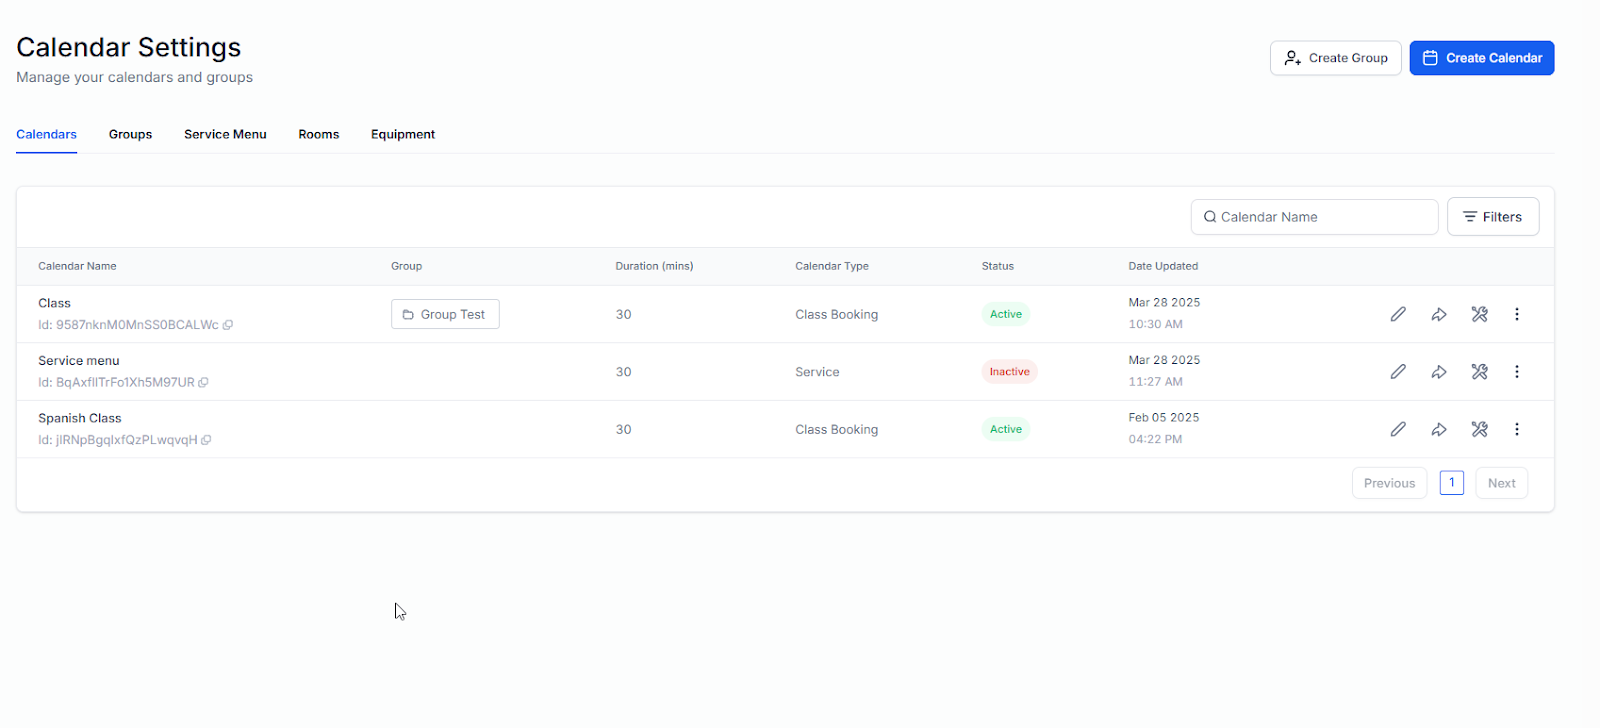Image resolution: width=1600 pixels, height=728 pixels.
Task: Copy the Class calendar ID
Action: coord(228,325)
